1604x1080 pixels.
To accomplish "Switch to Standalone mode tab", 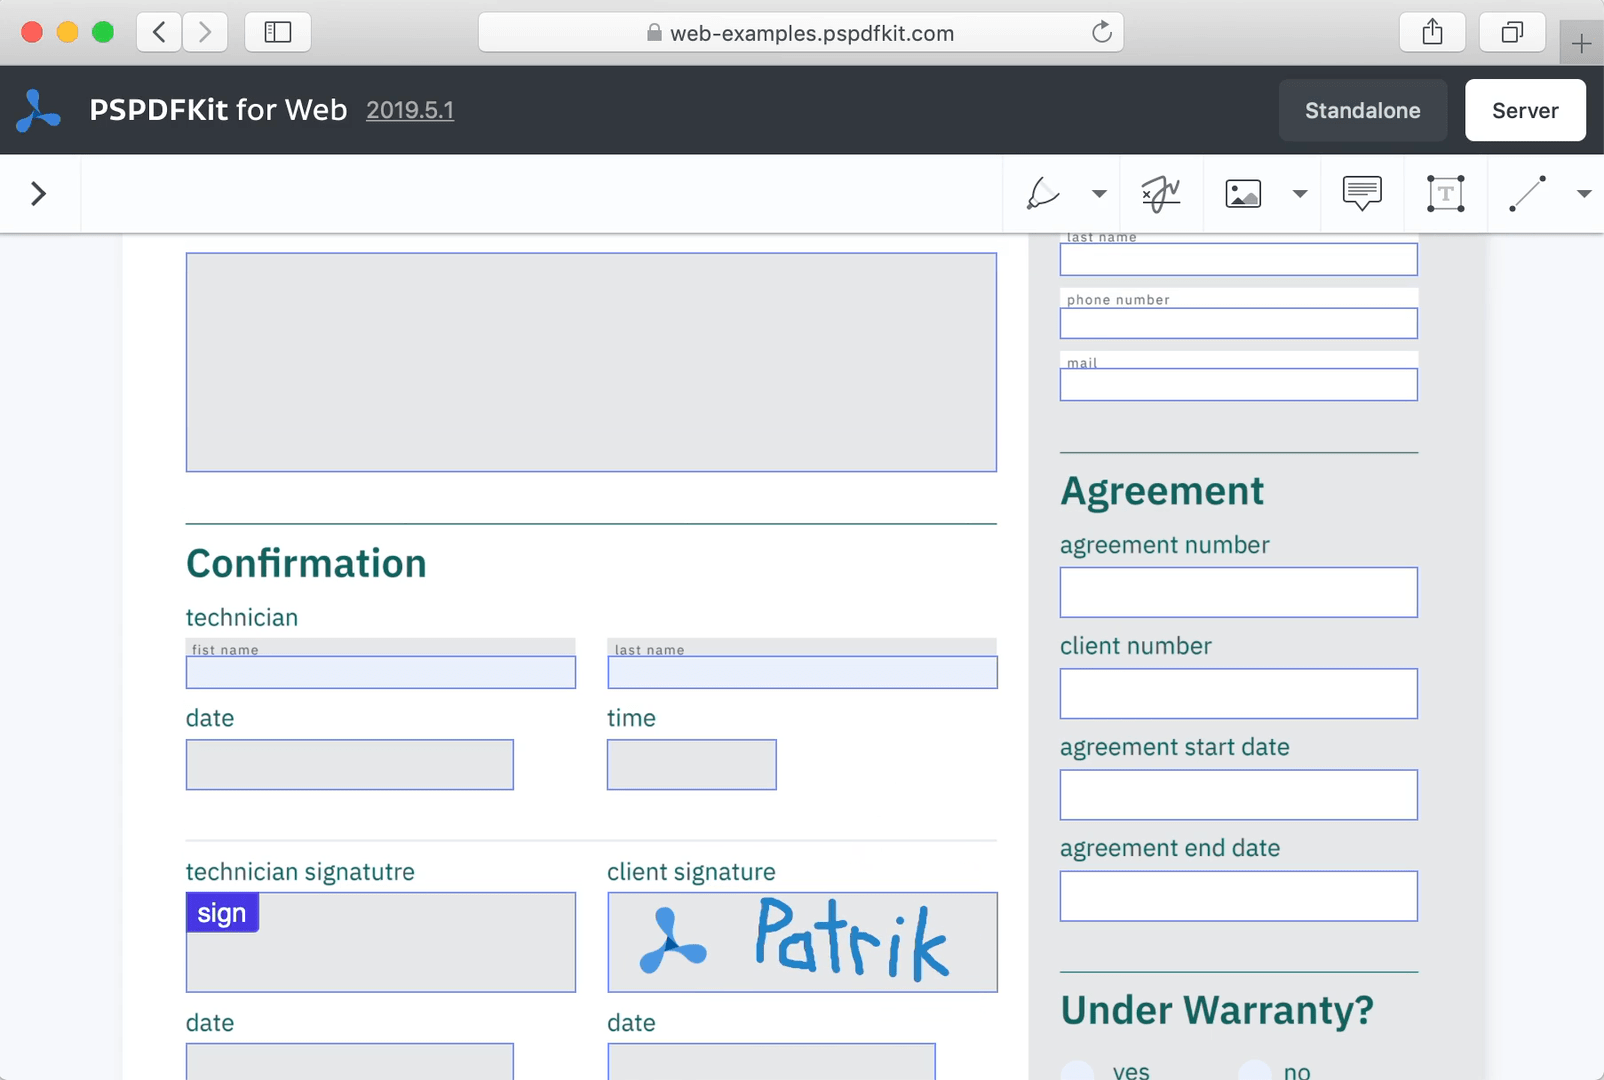I will 1362,110.
